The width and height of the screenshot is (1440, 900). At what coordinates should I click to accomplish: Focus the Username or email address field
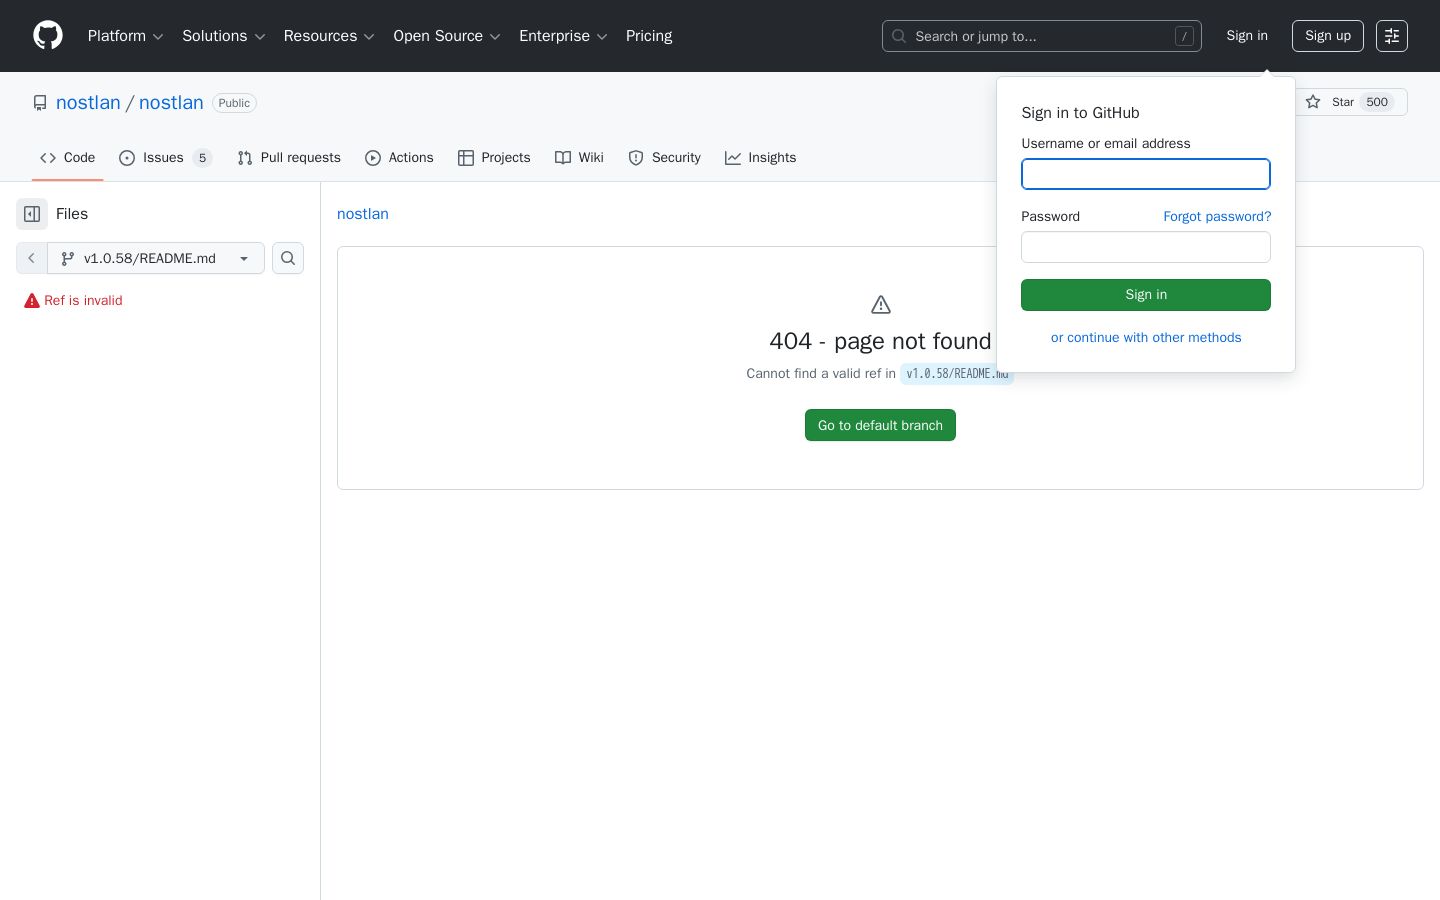(1146, 174)
